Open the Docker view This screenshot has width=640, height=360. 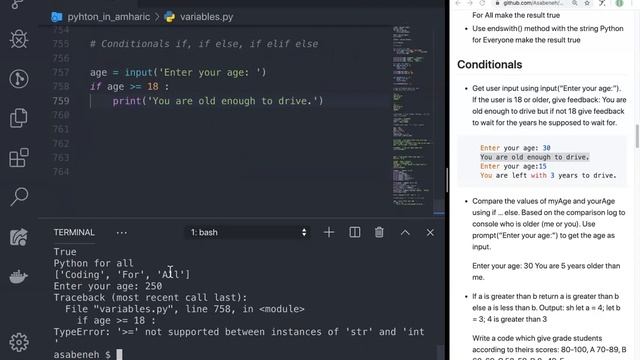19,277
